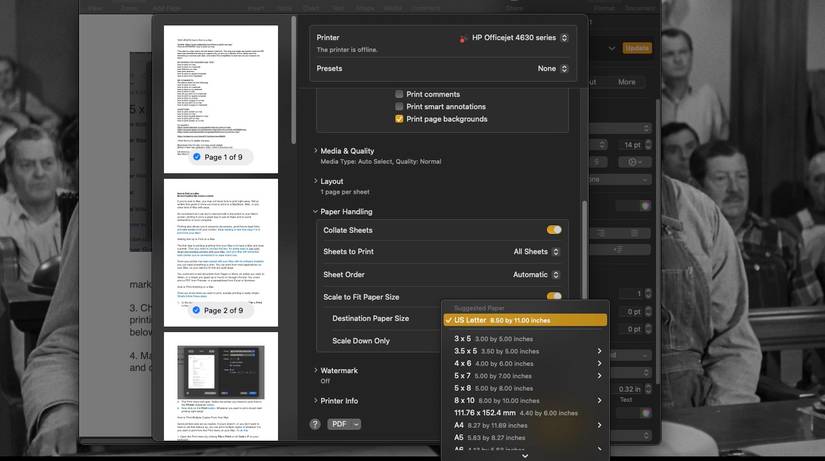The width and height of the screenshot is (825, 461).
Task: Open the PDF options dropdown arrow
Action: 356,424
